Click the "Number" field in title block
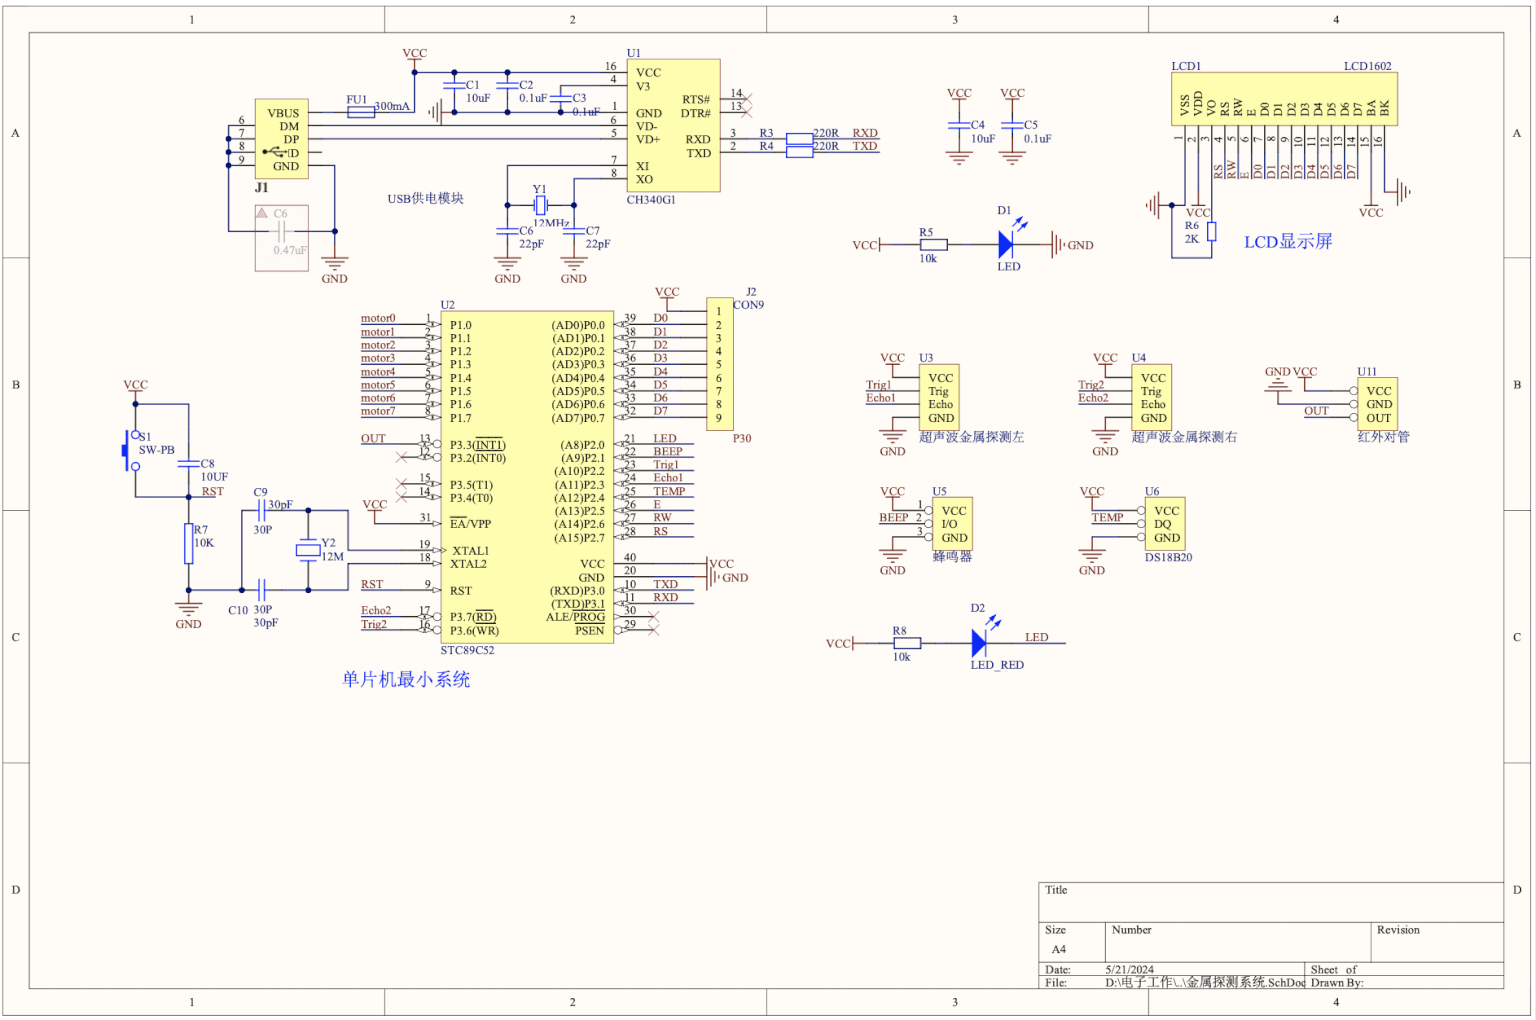The height and width of the screenshot is (1020, 1536). pos(1238,942)
